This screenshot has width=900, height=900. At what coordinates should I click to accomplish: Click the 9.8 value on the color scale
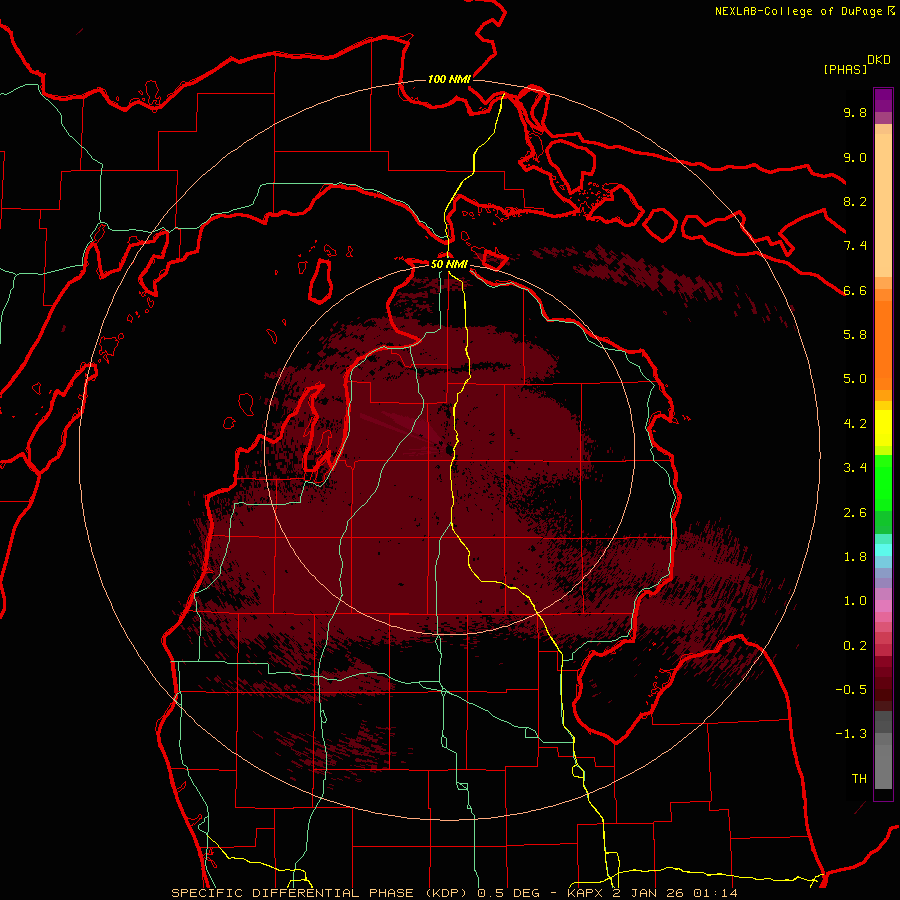pyautogui.click(x=855, y=112)
